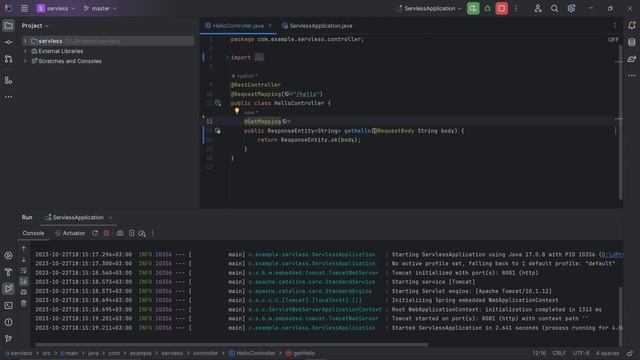Open more run actions menu
The width and height of the screenshot is (640, 360).
[516, 9]
